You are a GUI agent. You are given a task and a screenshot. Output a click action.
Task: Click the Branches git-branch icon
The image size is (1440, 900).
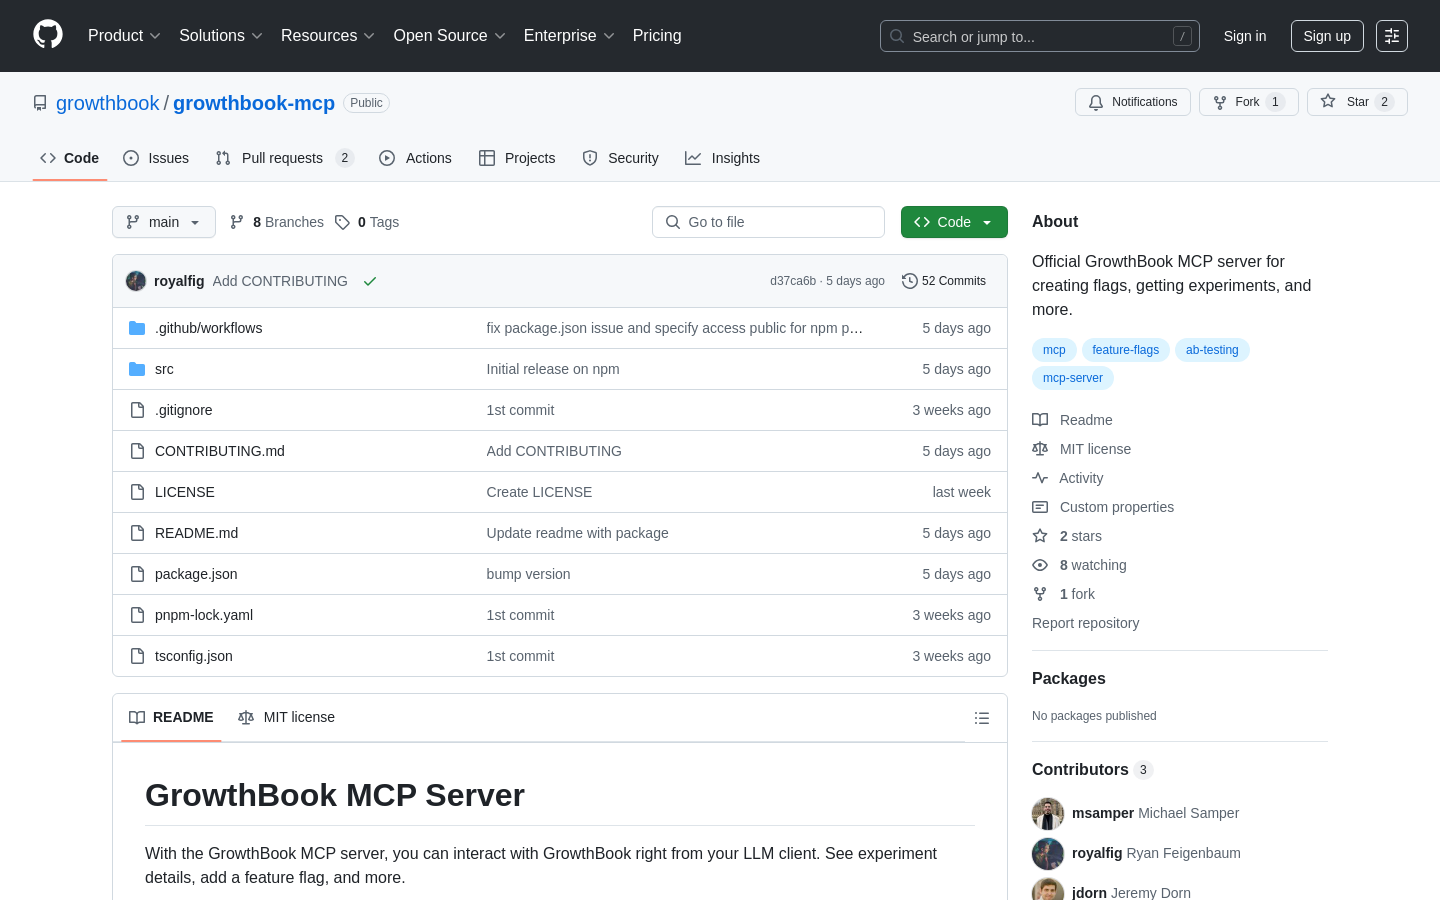(237, 222)
